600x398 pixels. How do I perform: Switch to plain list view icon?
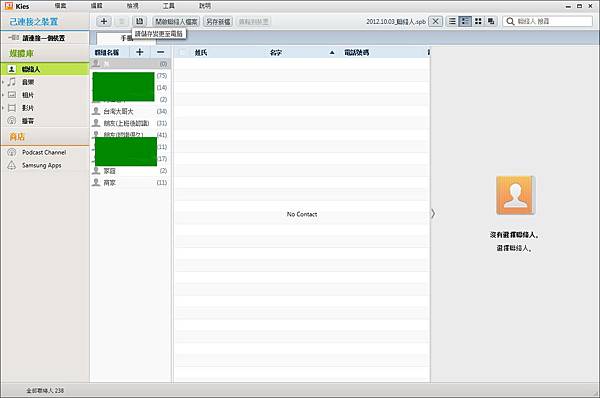(x=452, y=21)
